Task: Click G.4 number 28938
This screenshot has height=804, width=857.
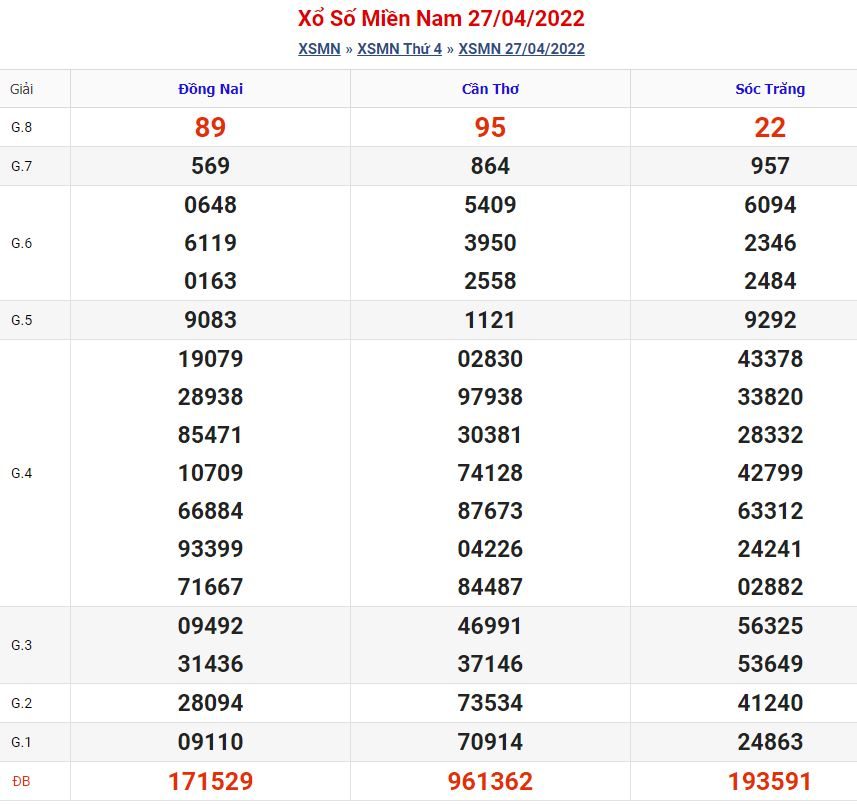Action: (210, 397)
